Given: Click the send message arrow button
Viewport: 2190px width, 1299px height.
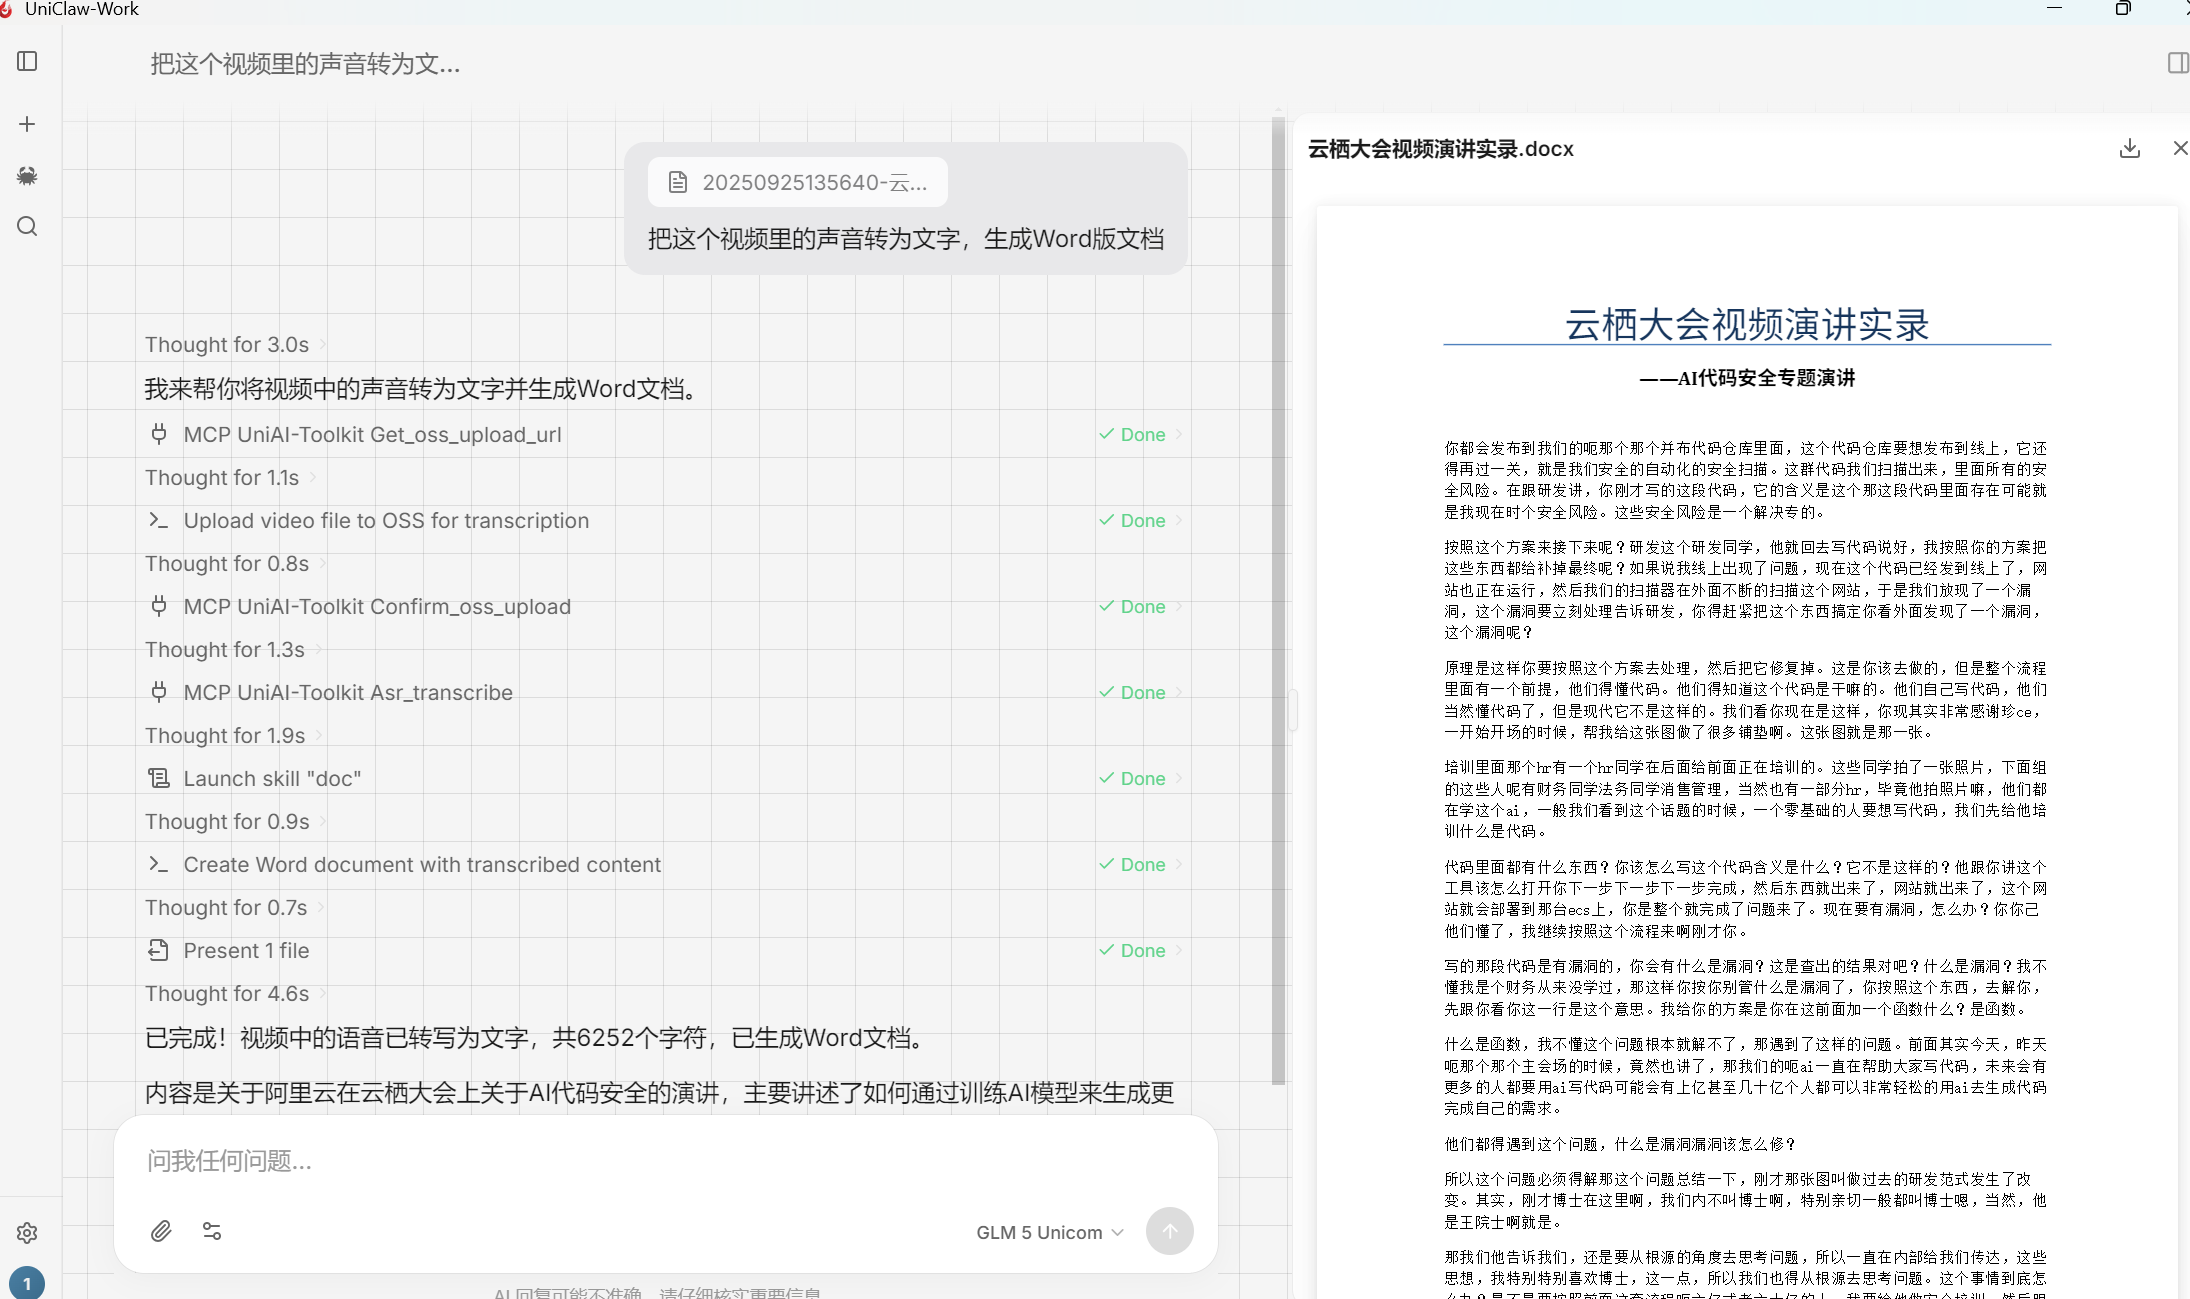Looking at the screenshot, I should tap(1170, 1231).
